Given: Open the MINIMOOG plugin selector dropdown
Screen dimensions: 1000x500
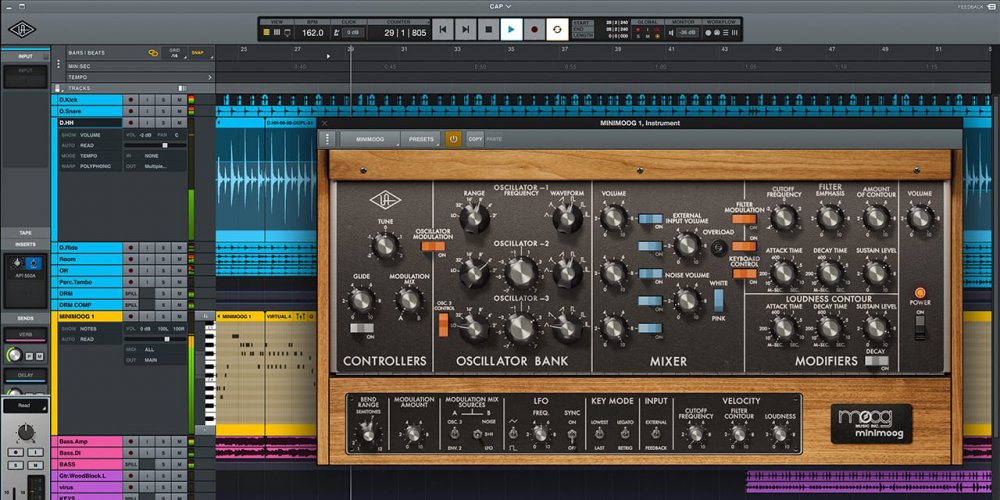Looking at the screenshot, I should [x=370, y=139].
